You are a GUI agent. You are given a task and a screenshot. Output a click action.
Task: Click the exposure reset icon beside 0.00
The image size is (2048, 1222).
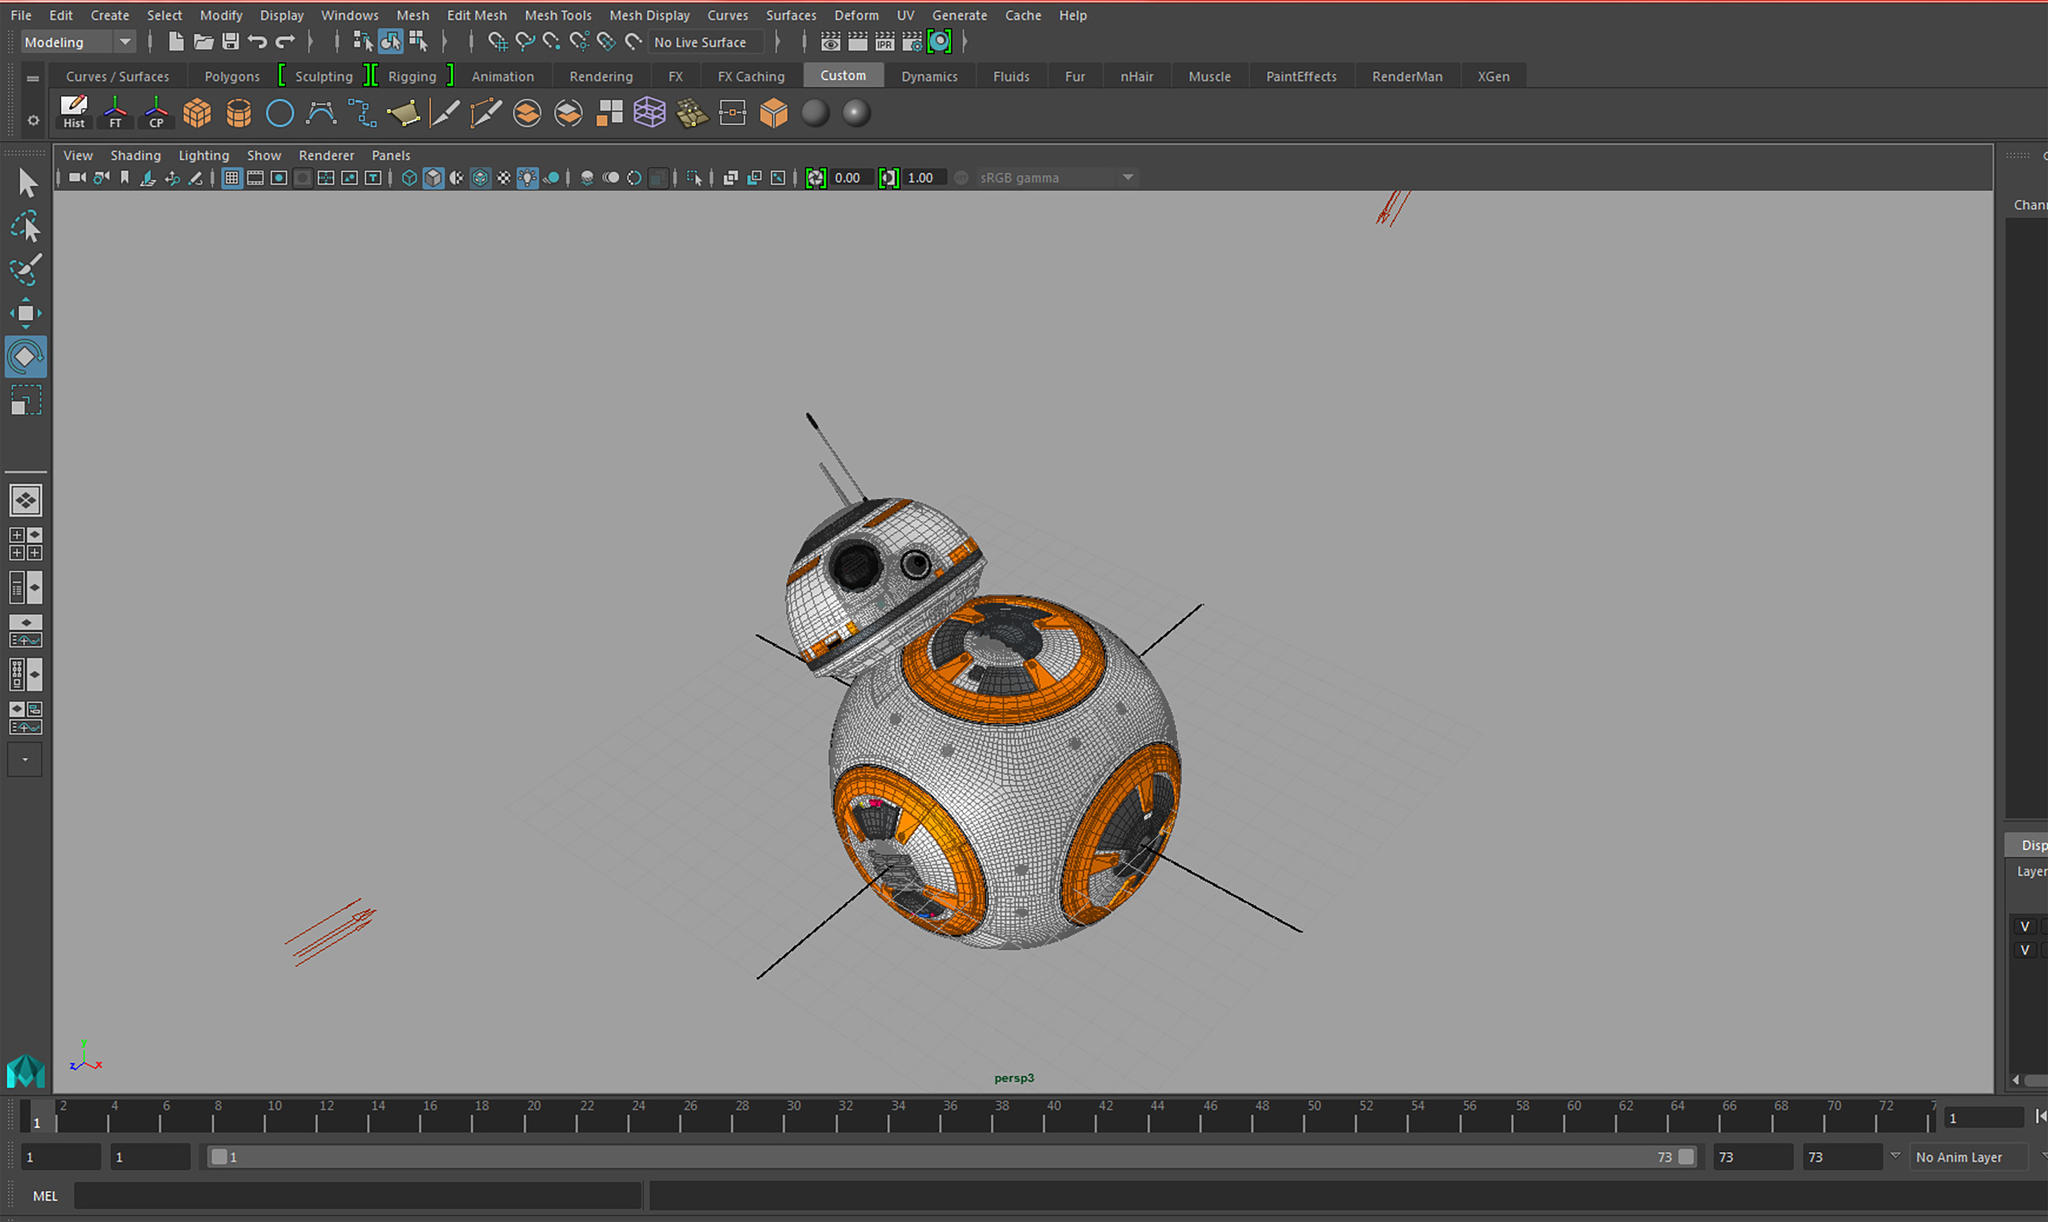(x=816, y=178)
